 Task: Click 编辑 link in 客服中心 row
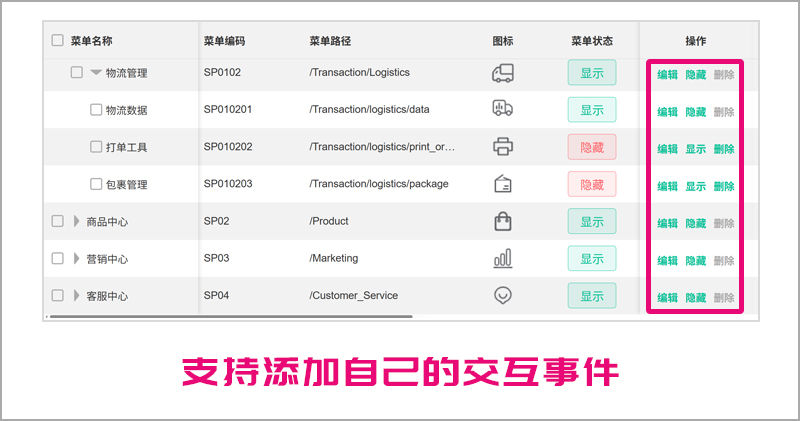point(667,298)
